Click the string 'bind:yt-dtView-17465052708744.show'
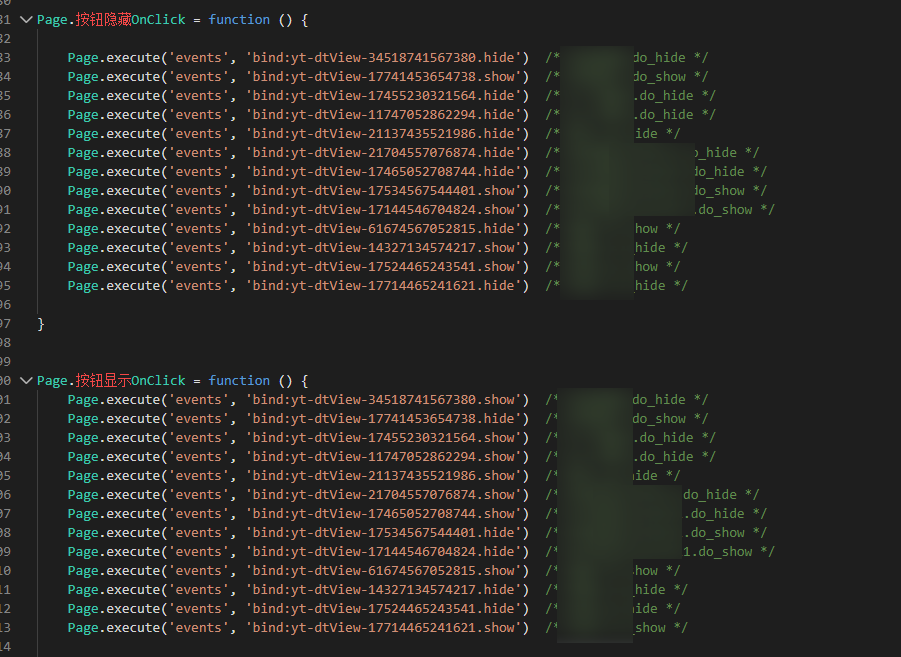This screenshot has height=657, width=901. (384, 513)
